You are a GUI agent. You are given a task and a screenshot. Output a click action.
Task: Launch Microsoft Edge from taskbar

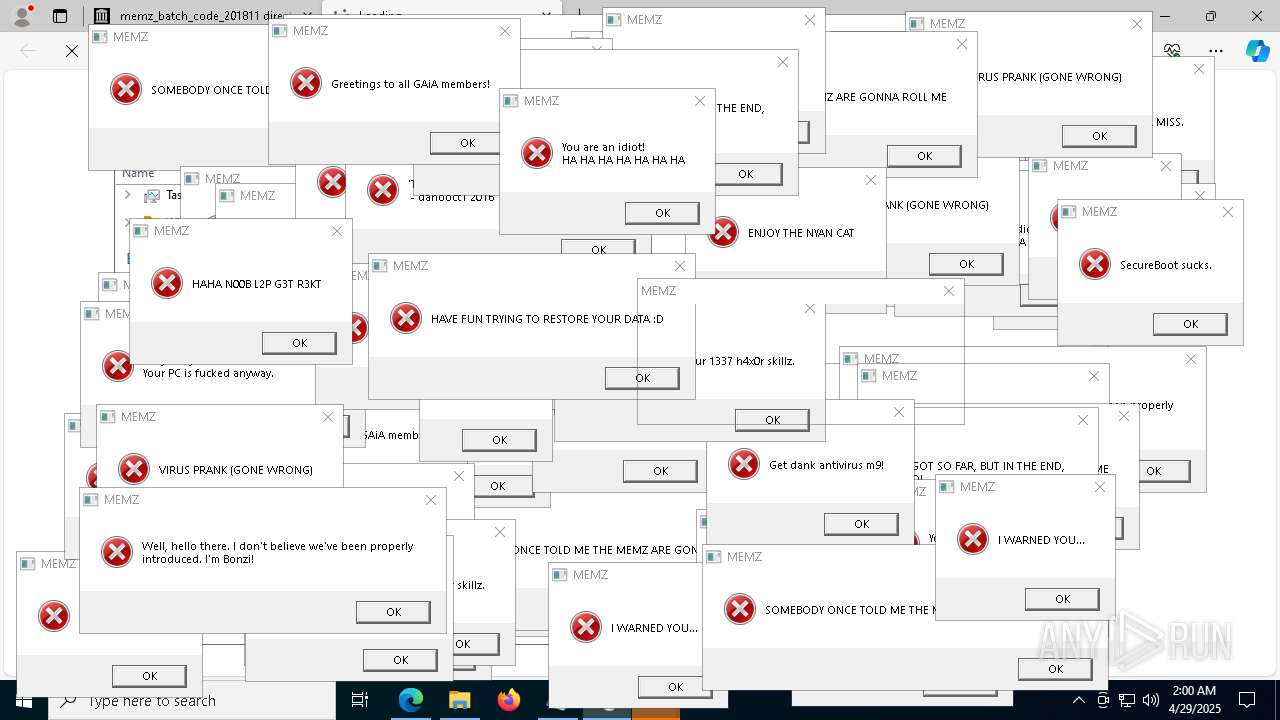point(411,700)
